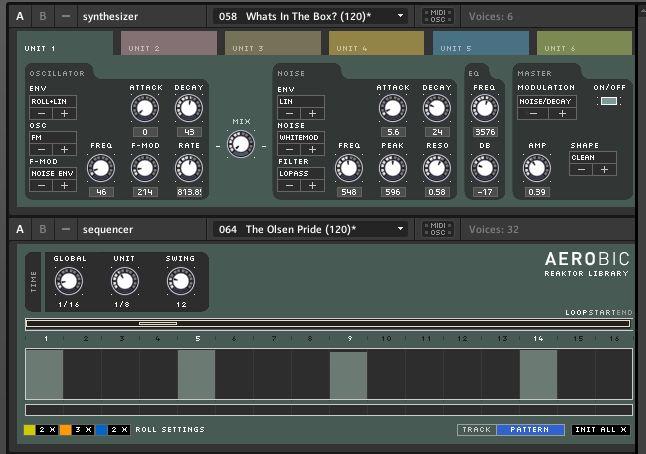The height and width of the screenshot is (454, 646).
Task: Click plus under FILTER LOPASS
Action: coord(313,185)
